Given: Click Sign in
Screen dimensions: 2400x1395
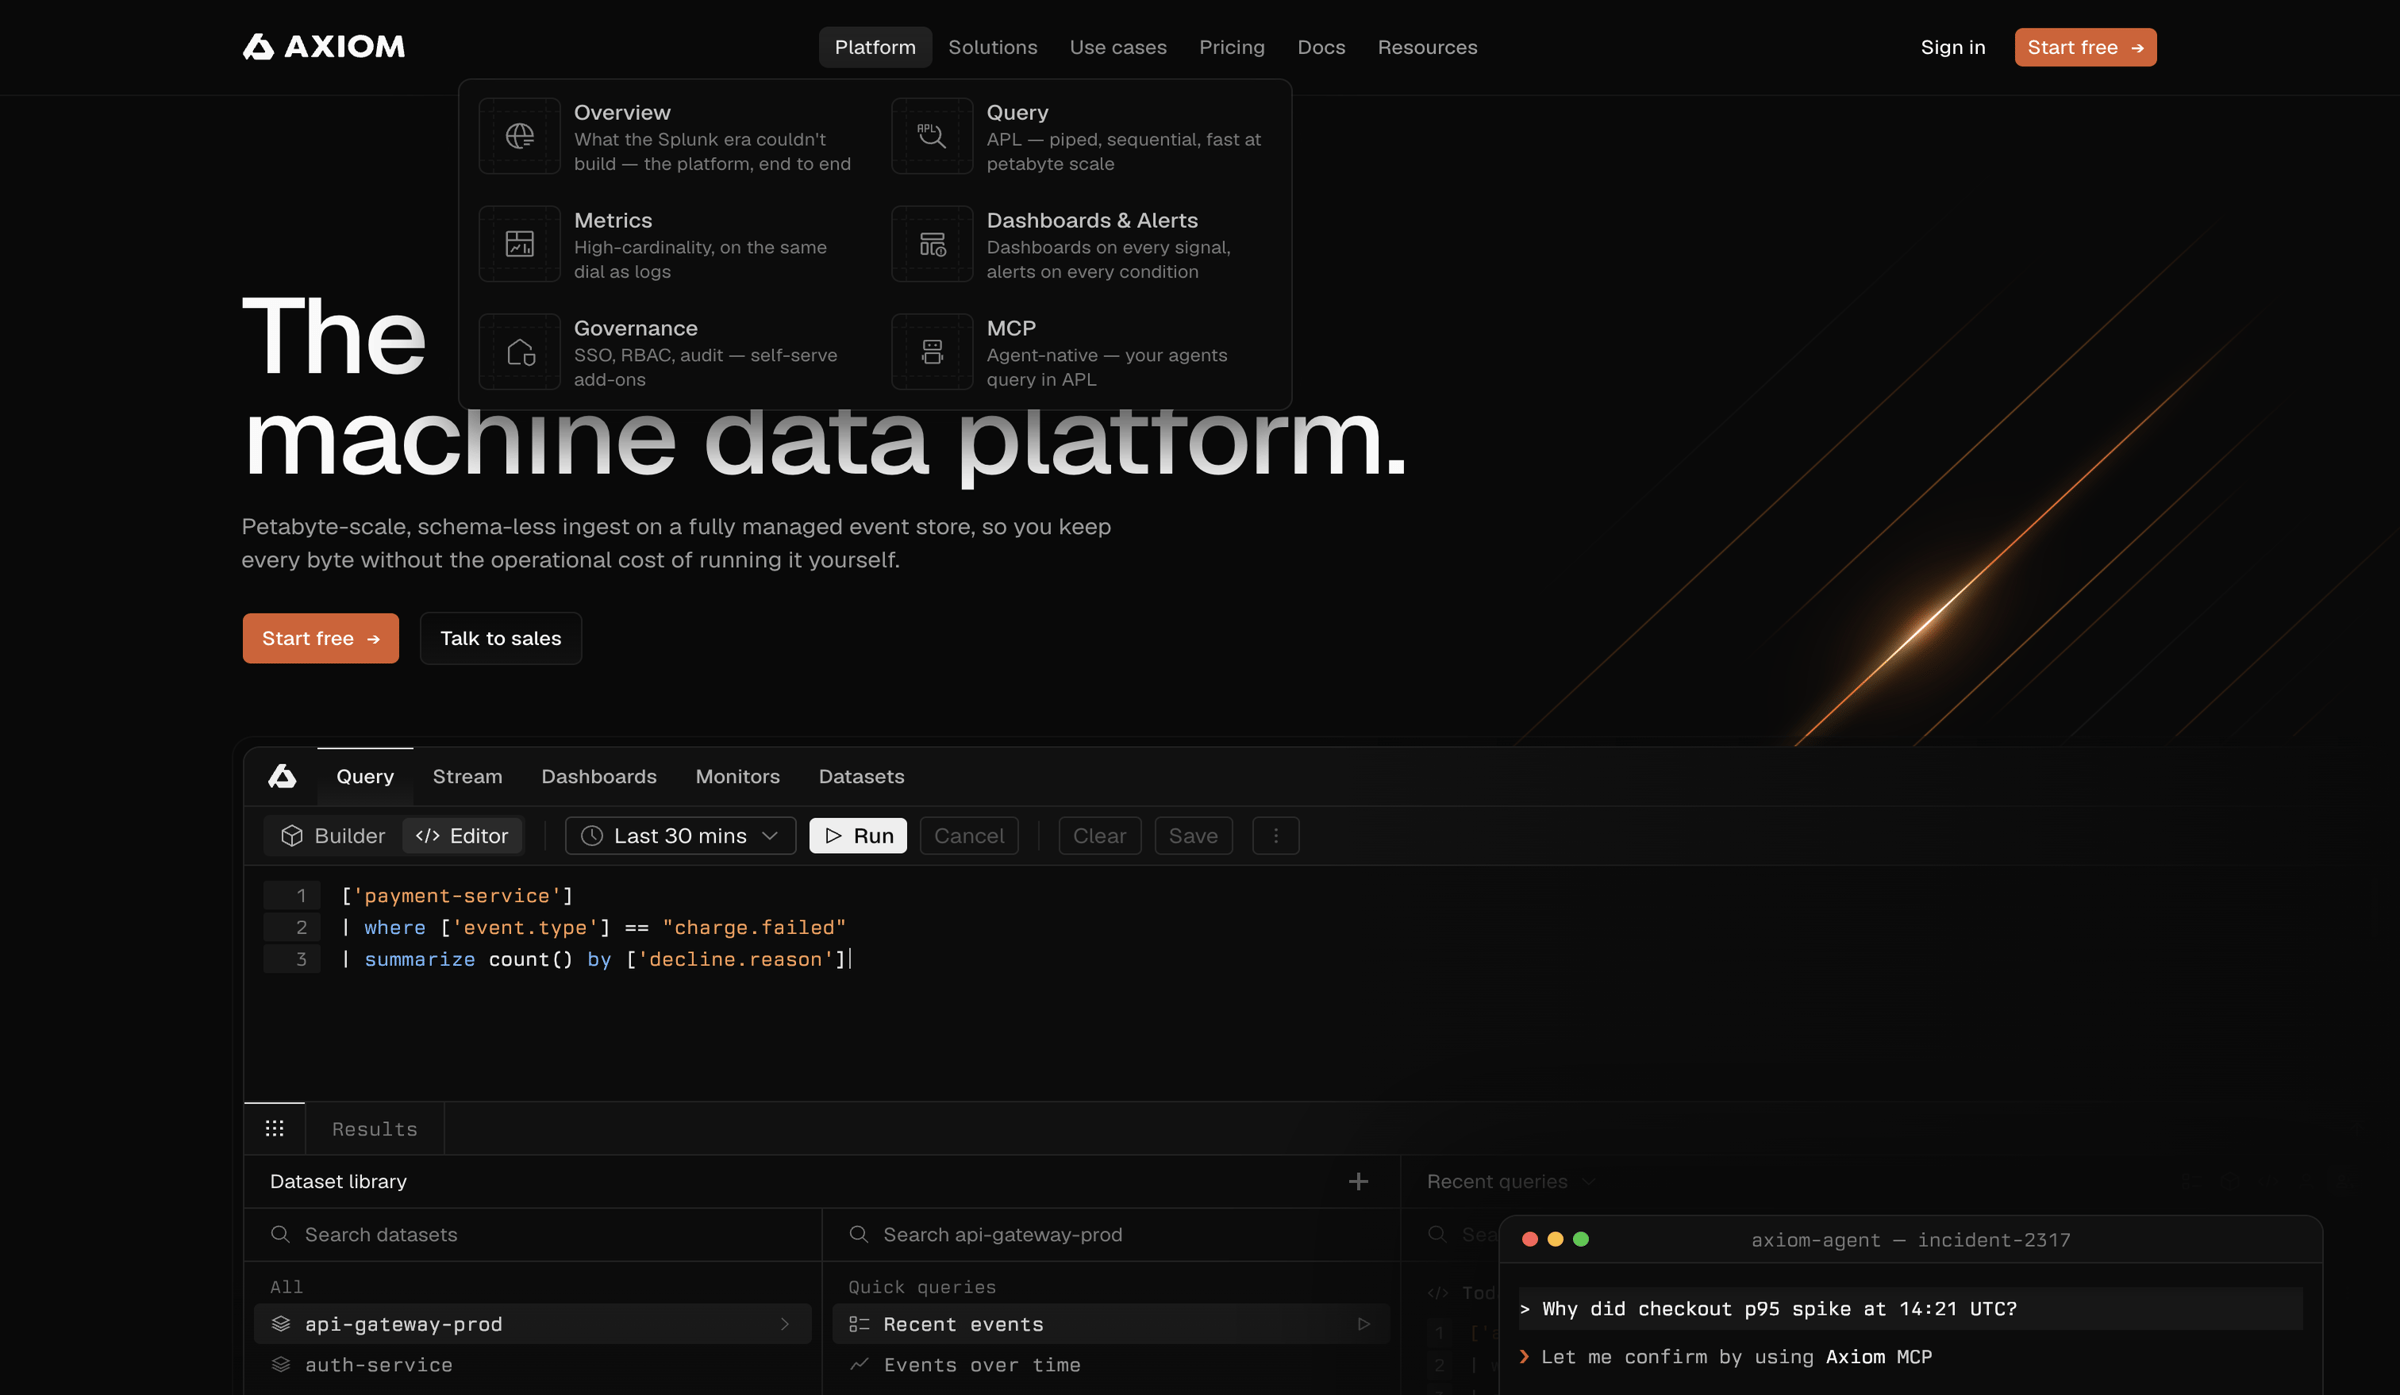Looking at the screenshot, I should click(1952, 47).
